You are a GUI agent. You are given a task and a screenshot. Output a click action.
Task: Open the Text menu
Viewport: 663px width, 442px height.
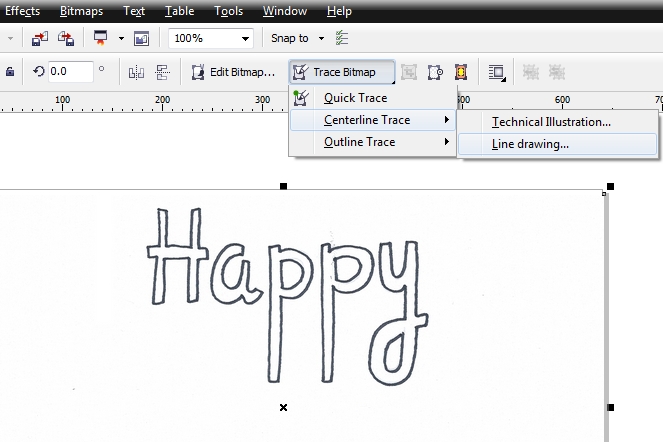(x=134, y=11)
